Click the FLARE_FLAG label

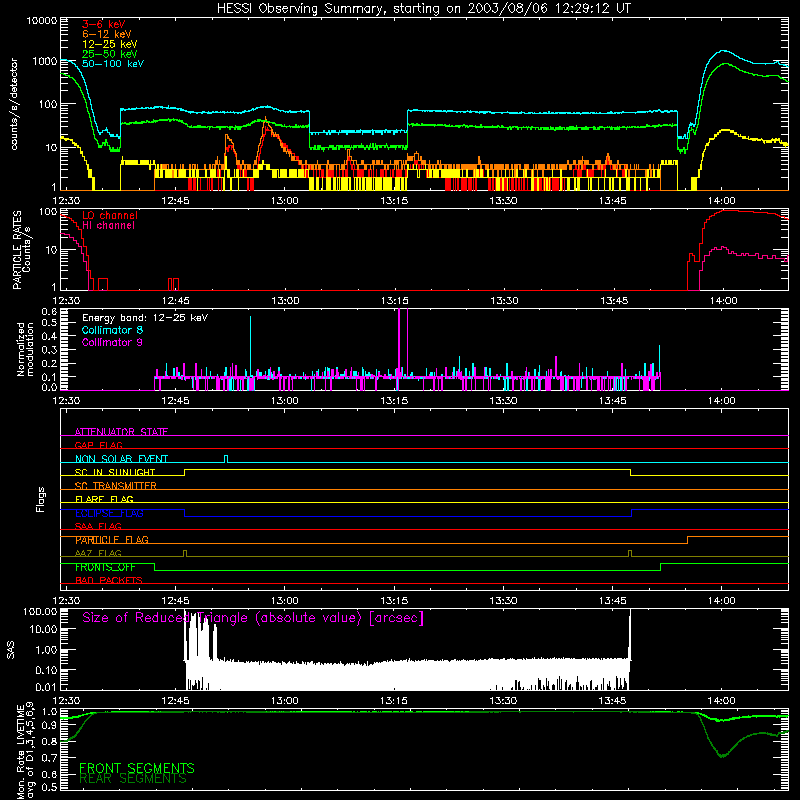pyautogui.click(x=104, y=499)
